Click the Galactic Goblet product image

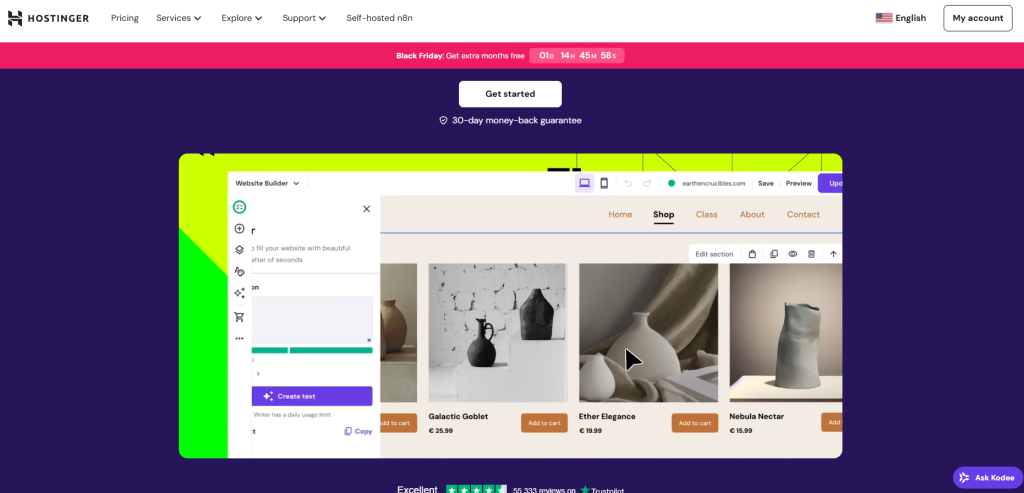(498, 332)
